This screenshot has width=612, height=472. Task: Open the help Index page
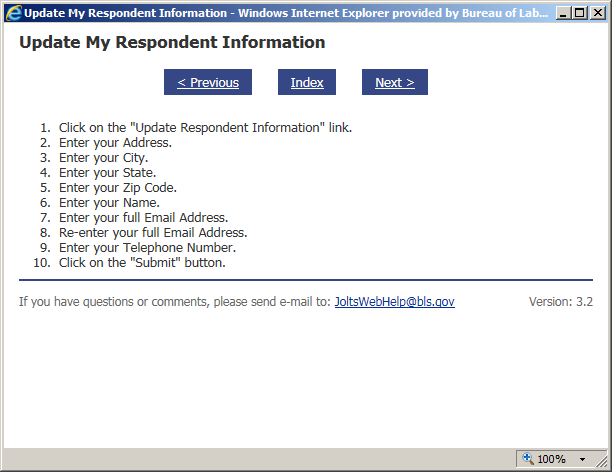point(307,83)
